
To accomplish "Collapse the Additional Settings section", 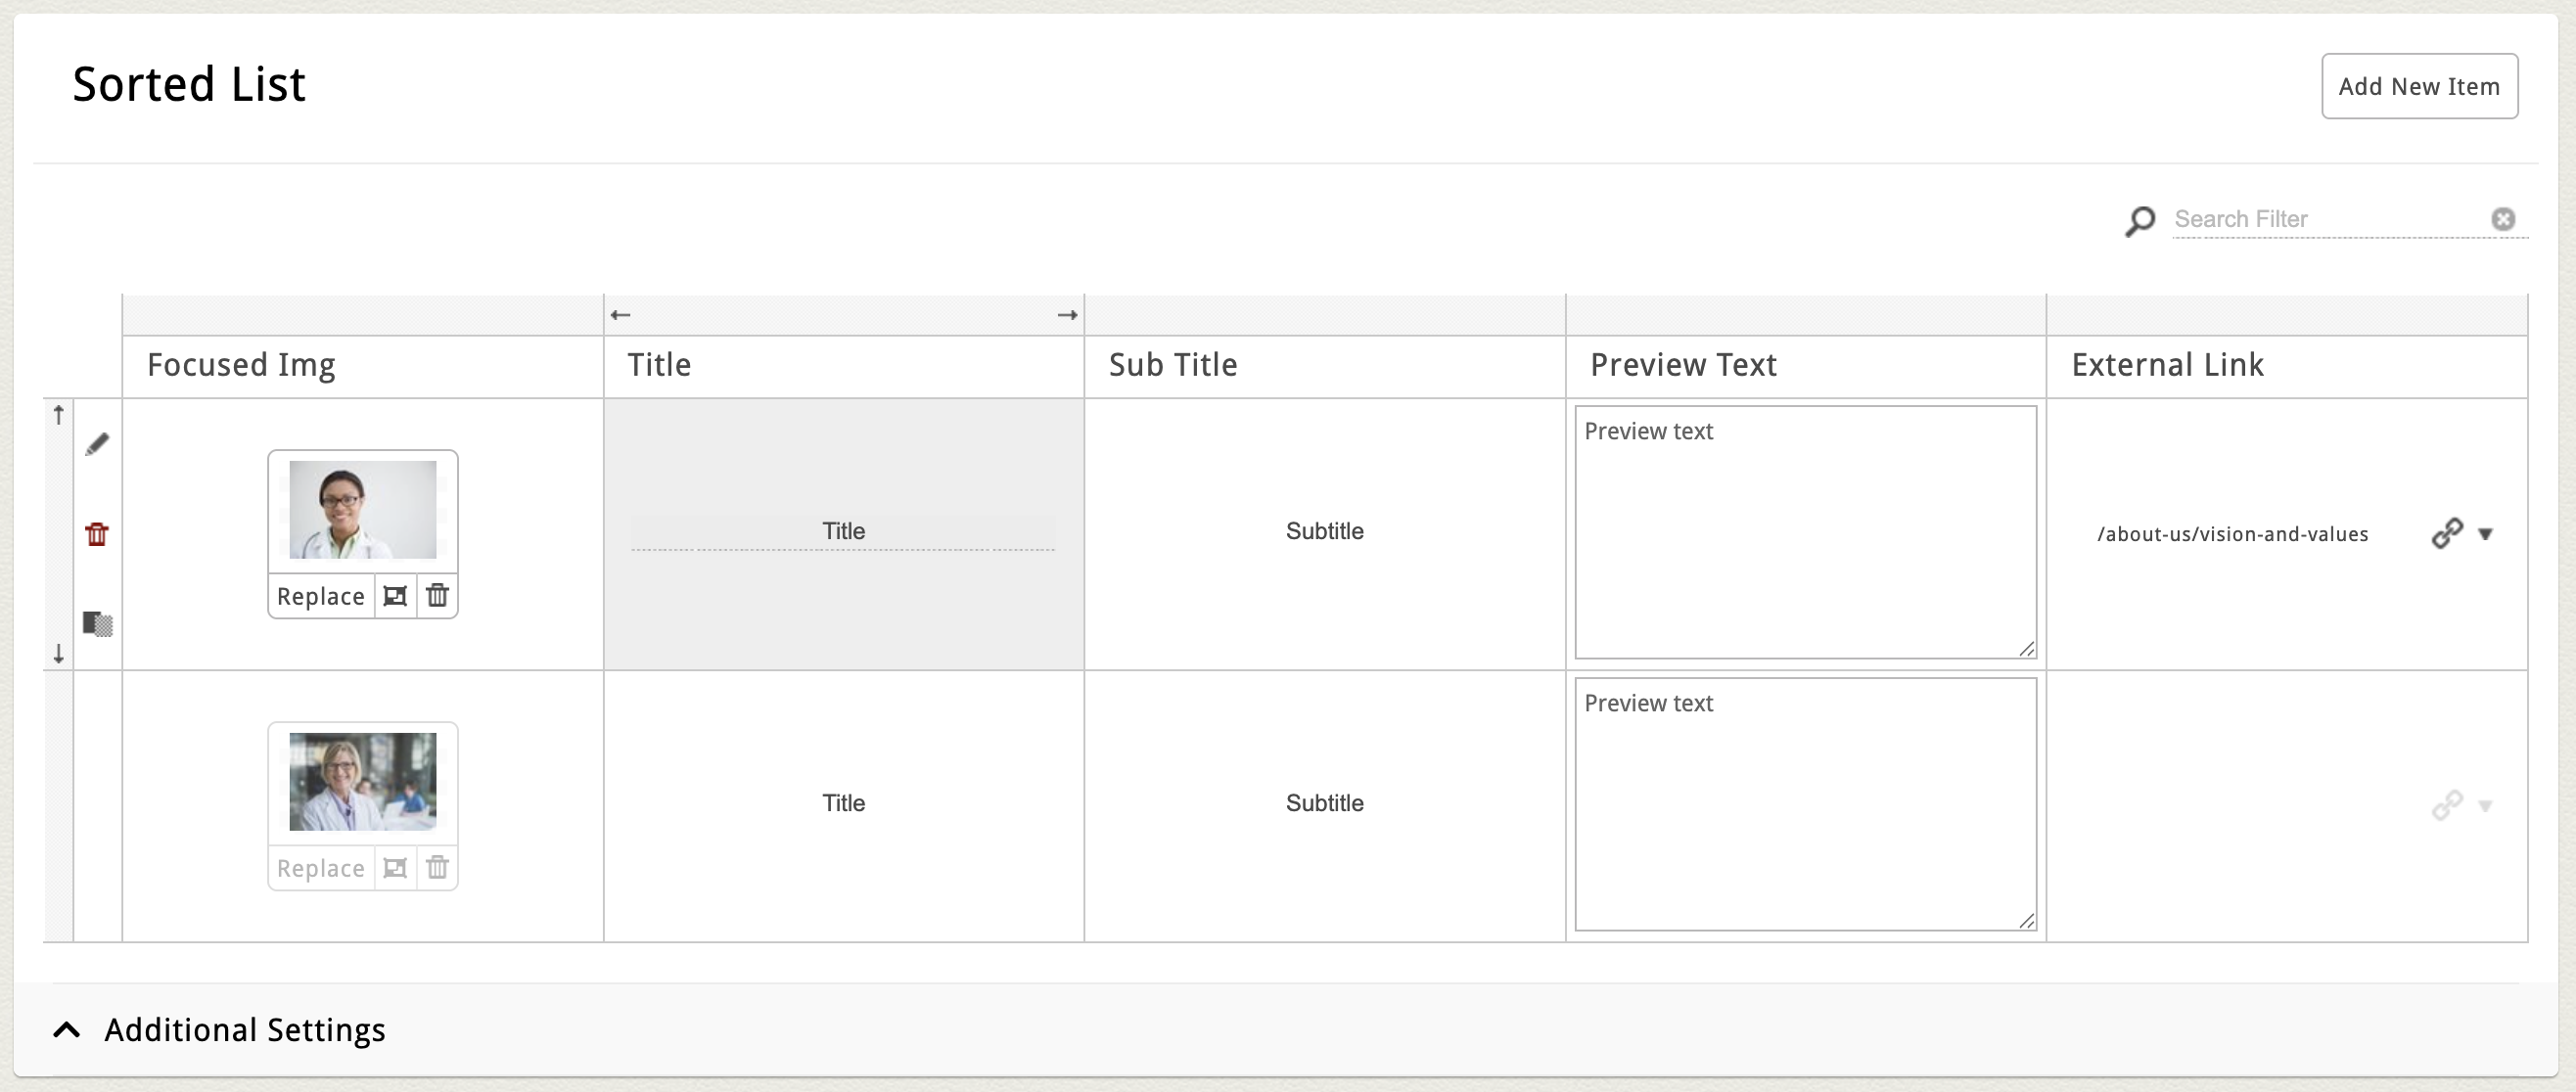I will point(67,1030).
